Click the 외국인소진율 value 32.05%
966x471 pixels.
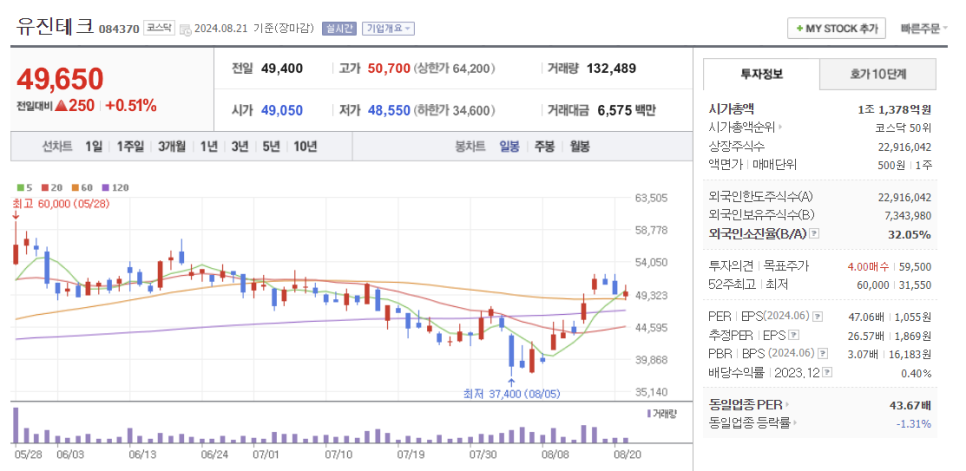[x=910, y=234]
